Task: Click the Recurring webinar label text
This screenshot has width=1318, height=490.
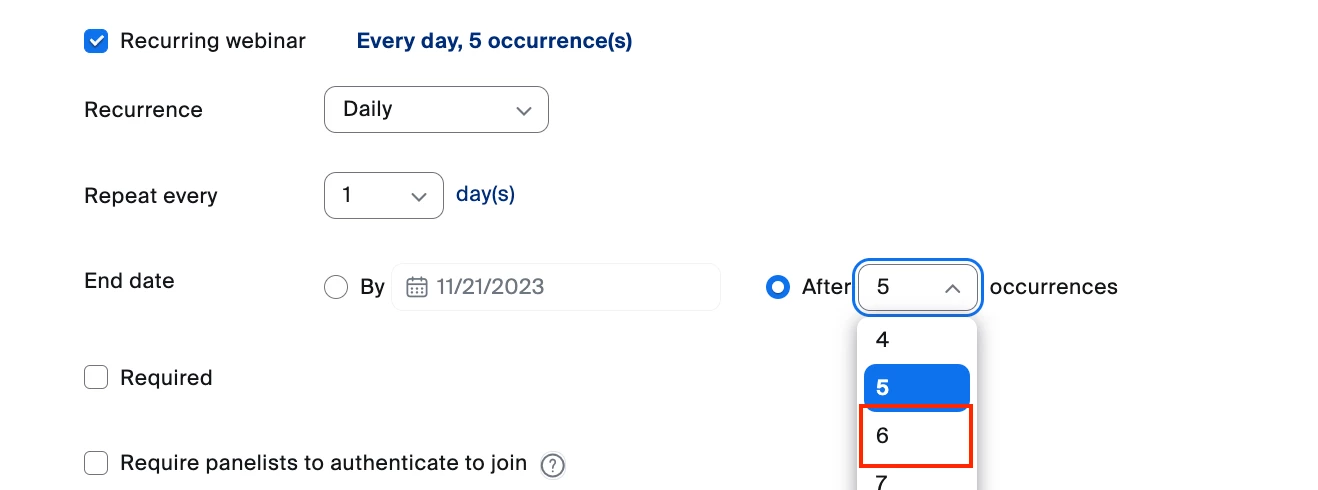Action: click(213, 41)
